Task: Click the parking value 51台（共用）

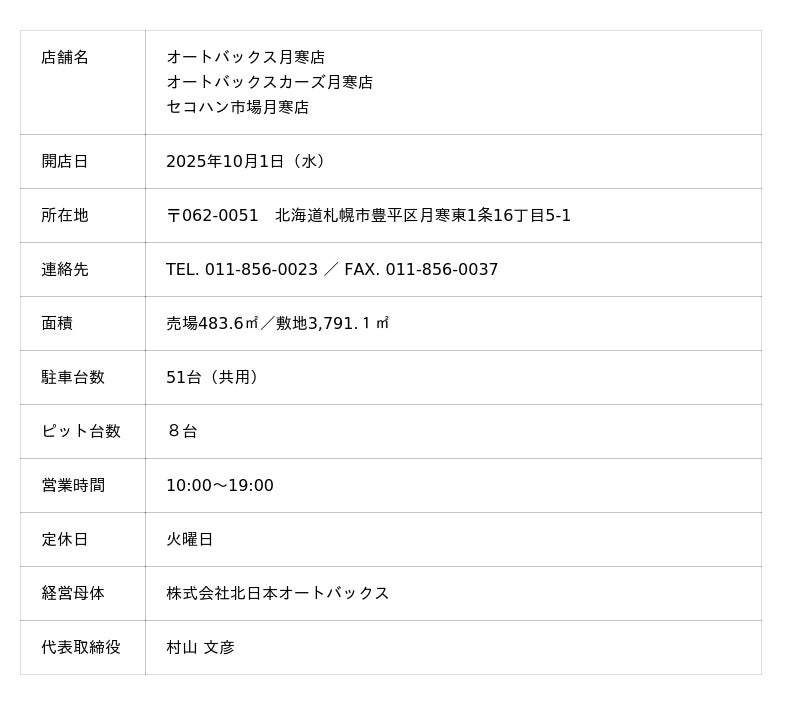Action: [214, 378]
